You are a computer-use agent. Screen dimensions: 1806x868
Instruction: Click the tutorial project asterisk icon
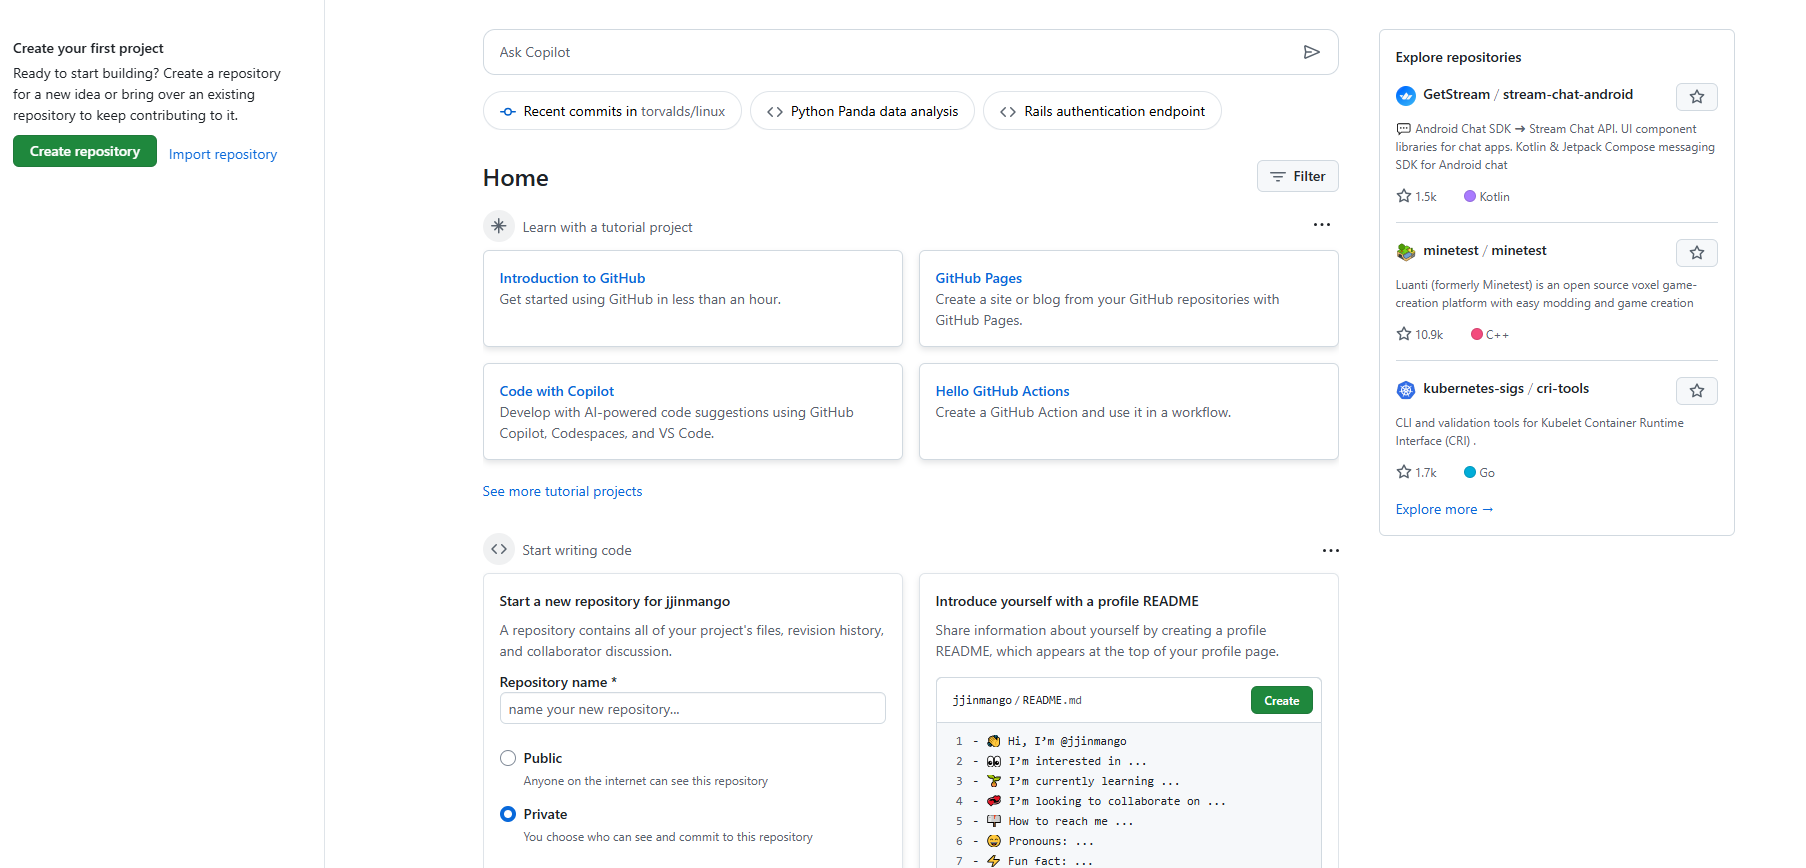pyautogui.click(x=499, y=226)
